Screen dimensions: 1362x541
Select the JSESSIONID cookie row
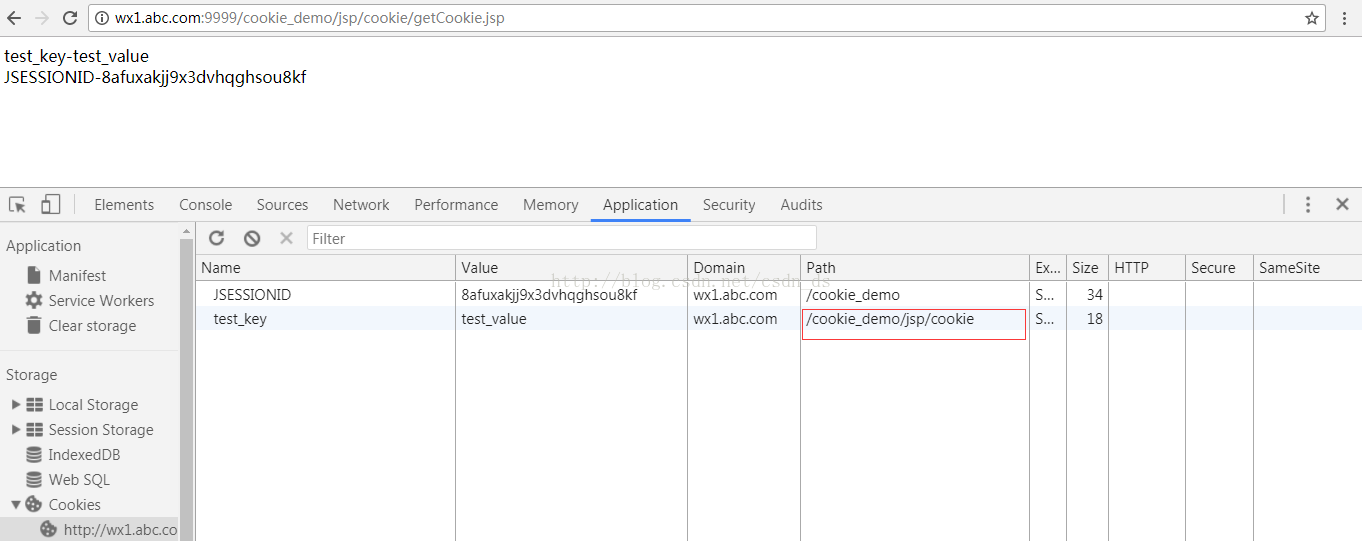click(x=778, y=294)
